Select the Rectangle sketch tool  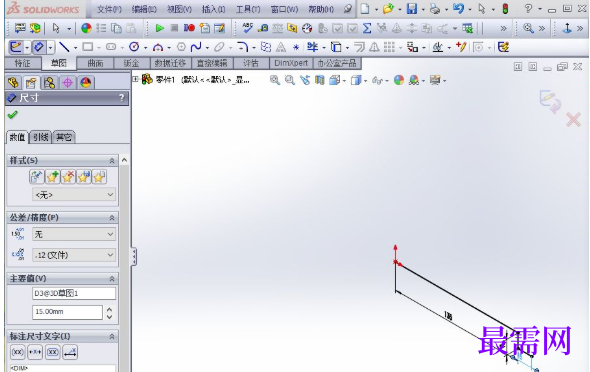[88, 47]
